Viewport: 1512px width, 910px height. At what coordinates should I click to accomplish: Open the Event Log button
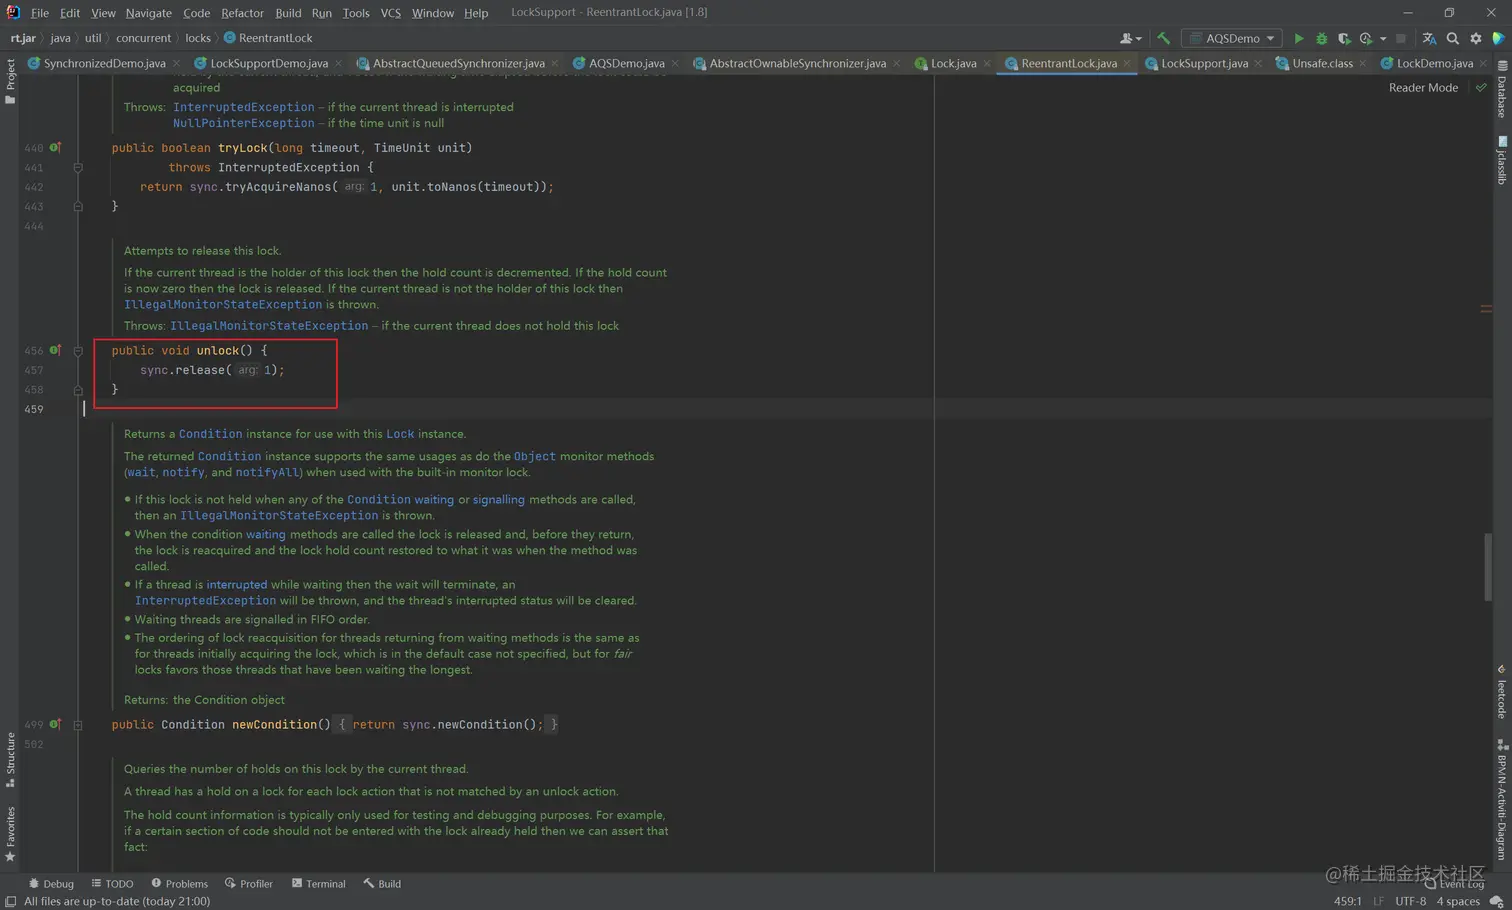coord(1455,884)
